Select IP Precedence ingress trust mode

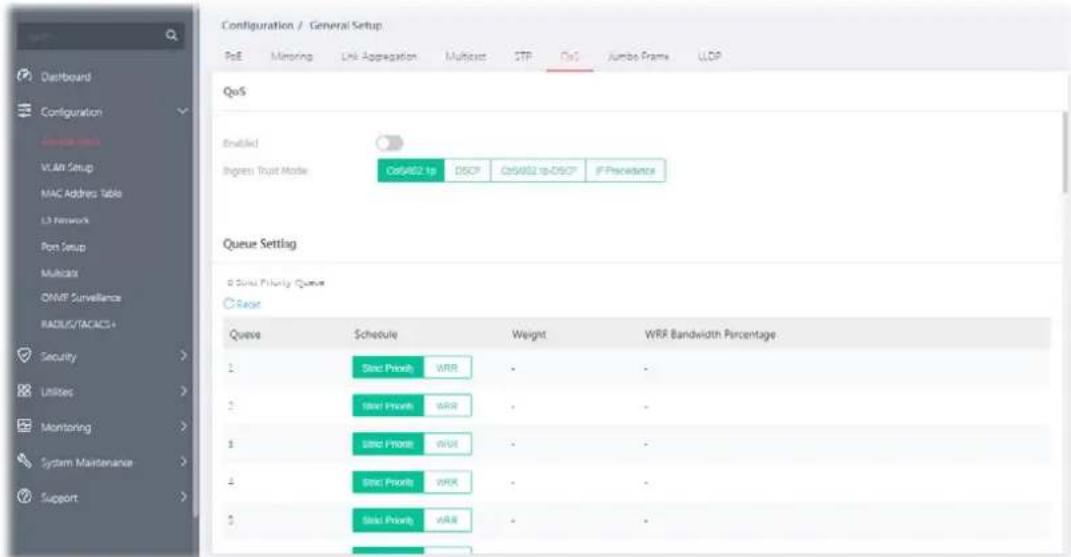(625, 171)
